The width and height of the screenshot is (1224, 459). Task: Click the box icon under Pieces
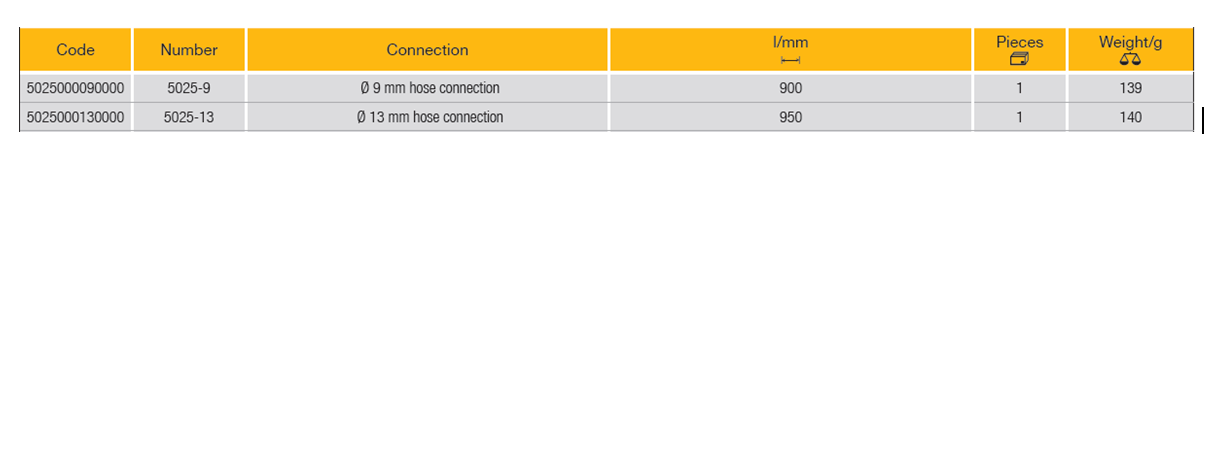tap(1019, 60)
